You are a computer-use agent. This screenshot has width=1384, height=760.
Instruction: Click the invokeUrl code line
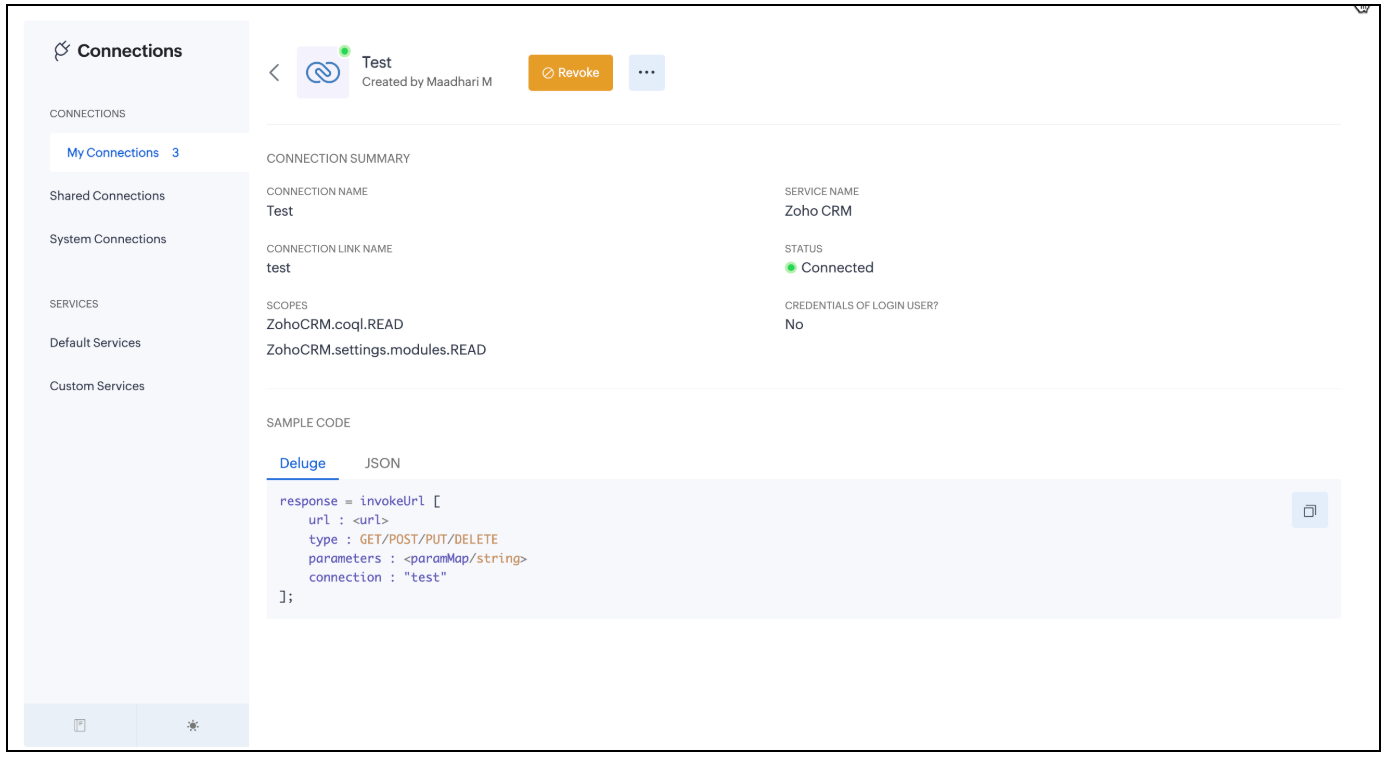click(x=360, y=501)
